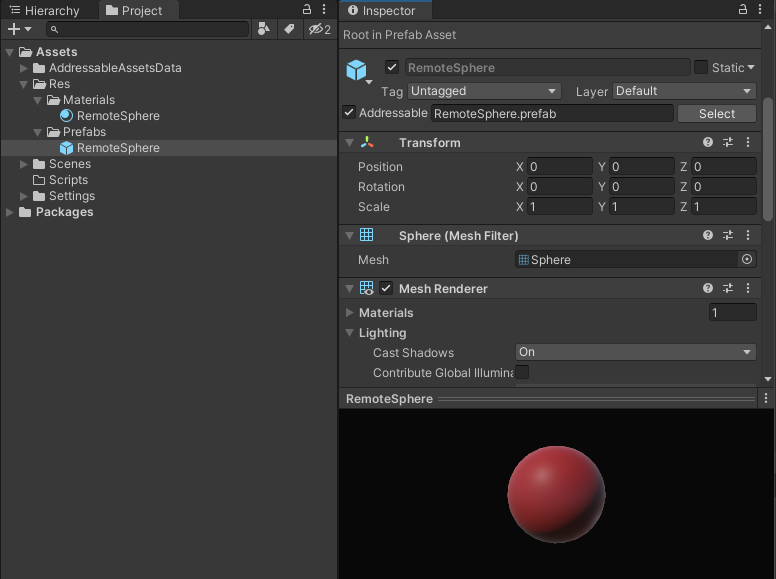
Task: Focus the Project search field
Action: coord(147,30)
